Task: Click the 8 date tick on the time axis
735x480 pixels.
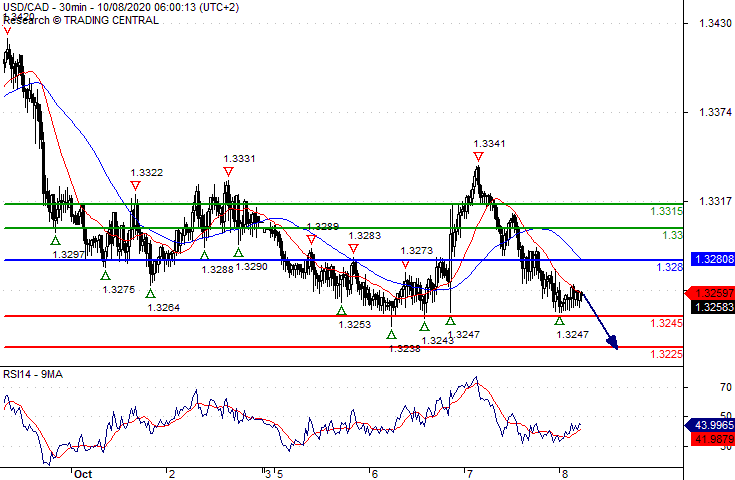Action: pos(565,474)
